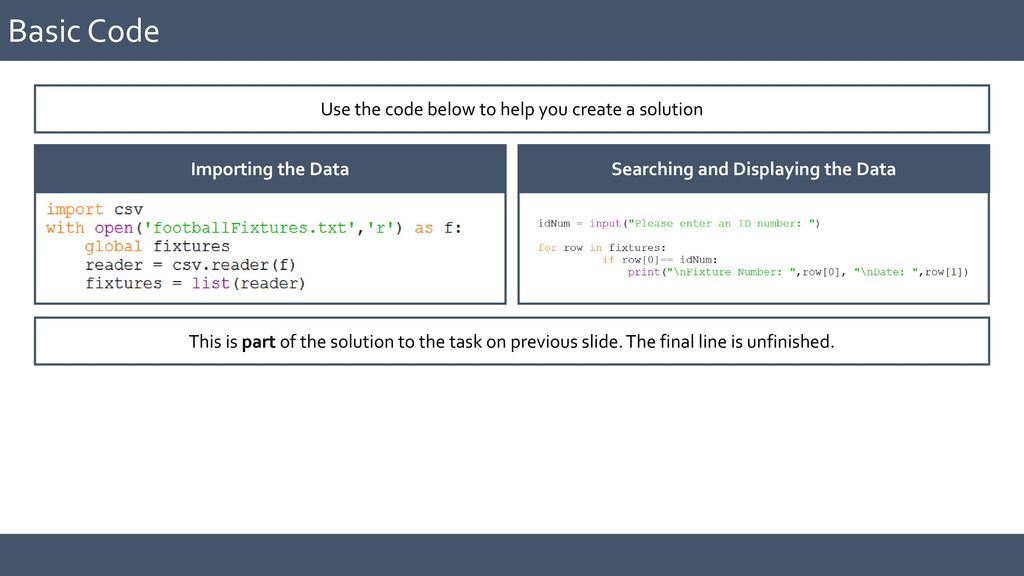This screenshot has height=576, width=1024.
Task: Click the dark footer bar at the bottom
Action: [512, 554]
